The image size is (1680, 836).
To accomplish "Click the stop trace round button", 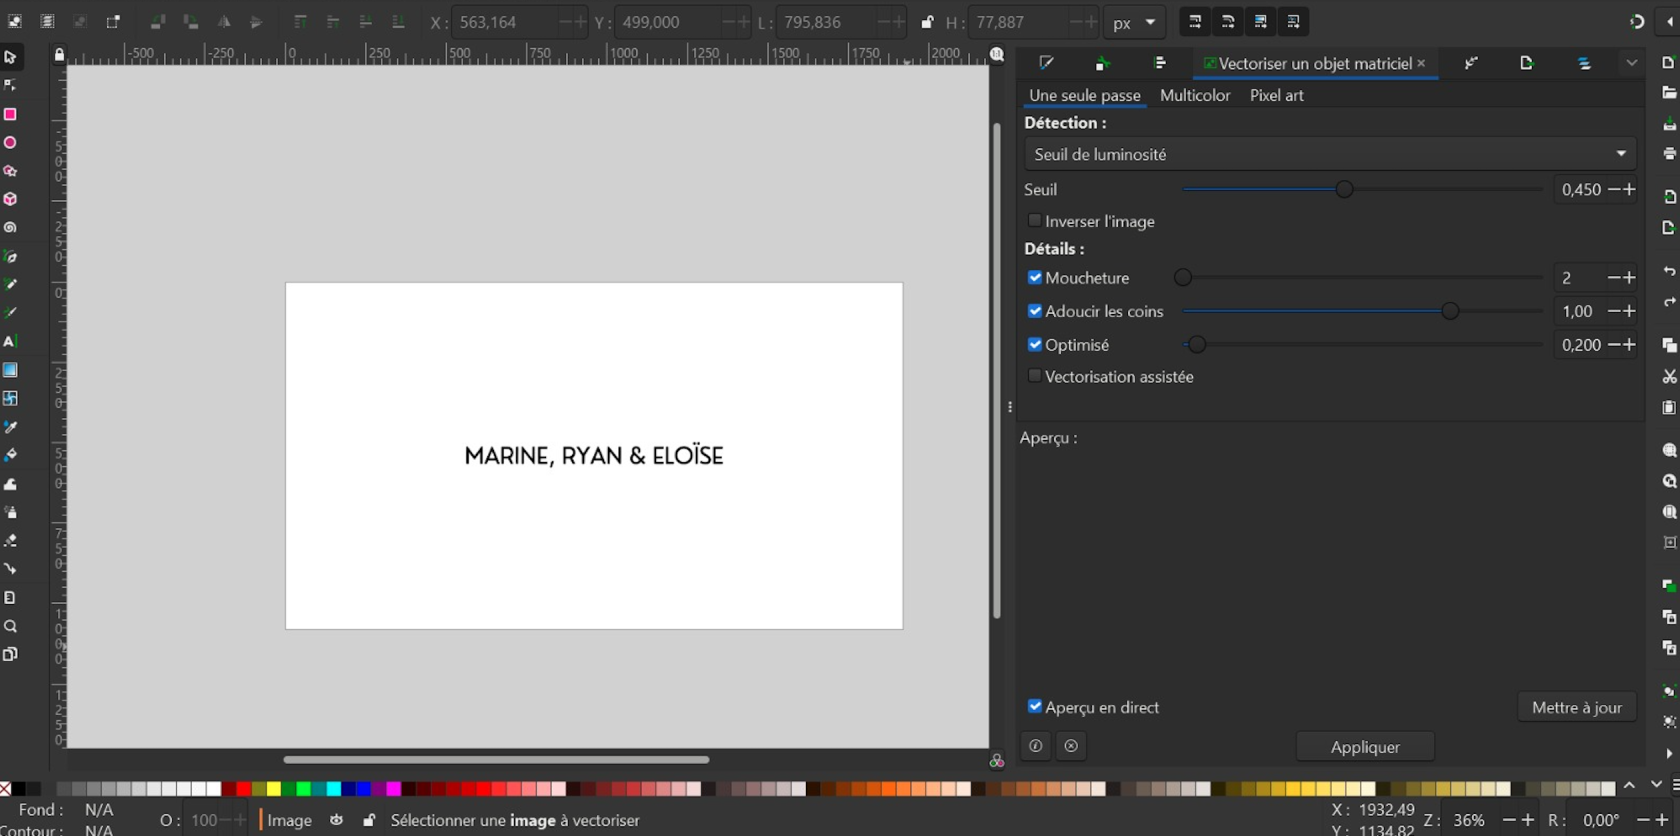I will pyautogui.click(x=1071, y=746).
